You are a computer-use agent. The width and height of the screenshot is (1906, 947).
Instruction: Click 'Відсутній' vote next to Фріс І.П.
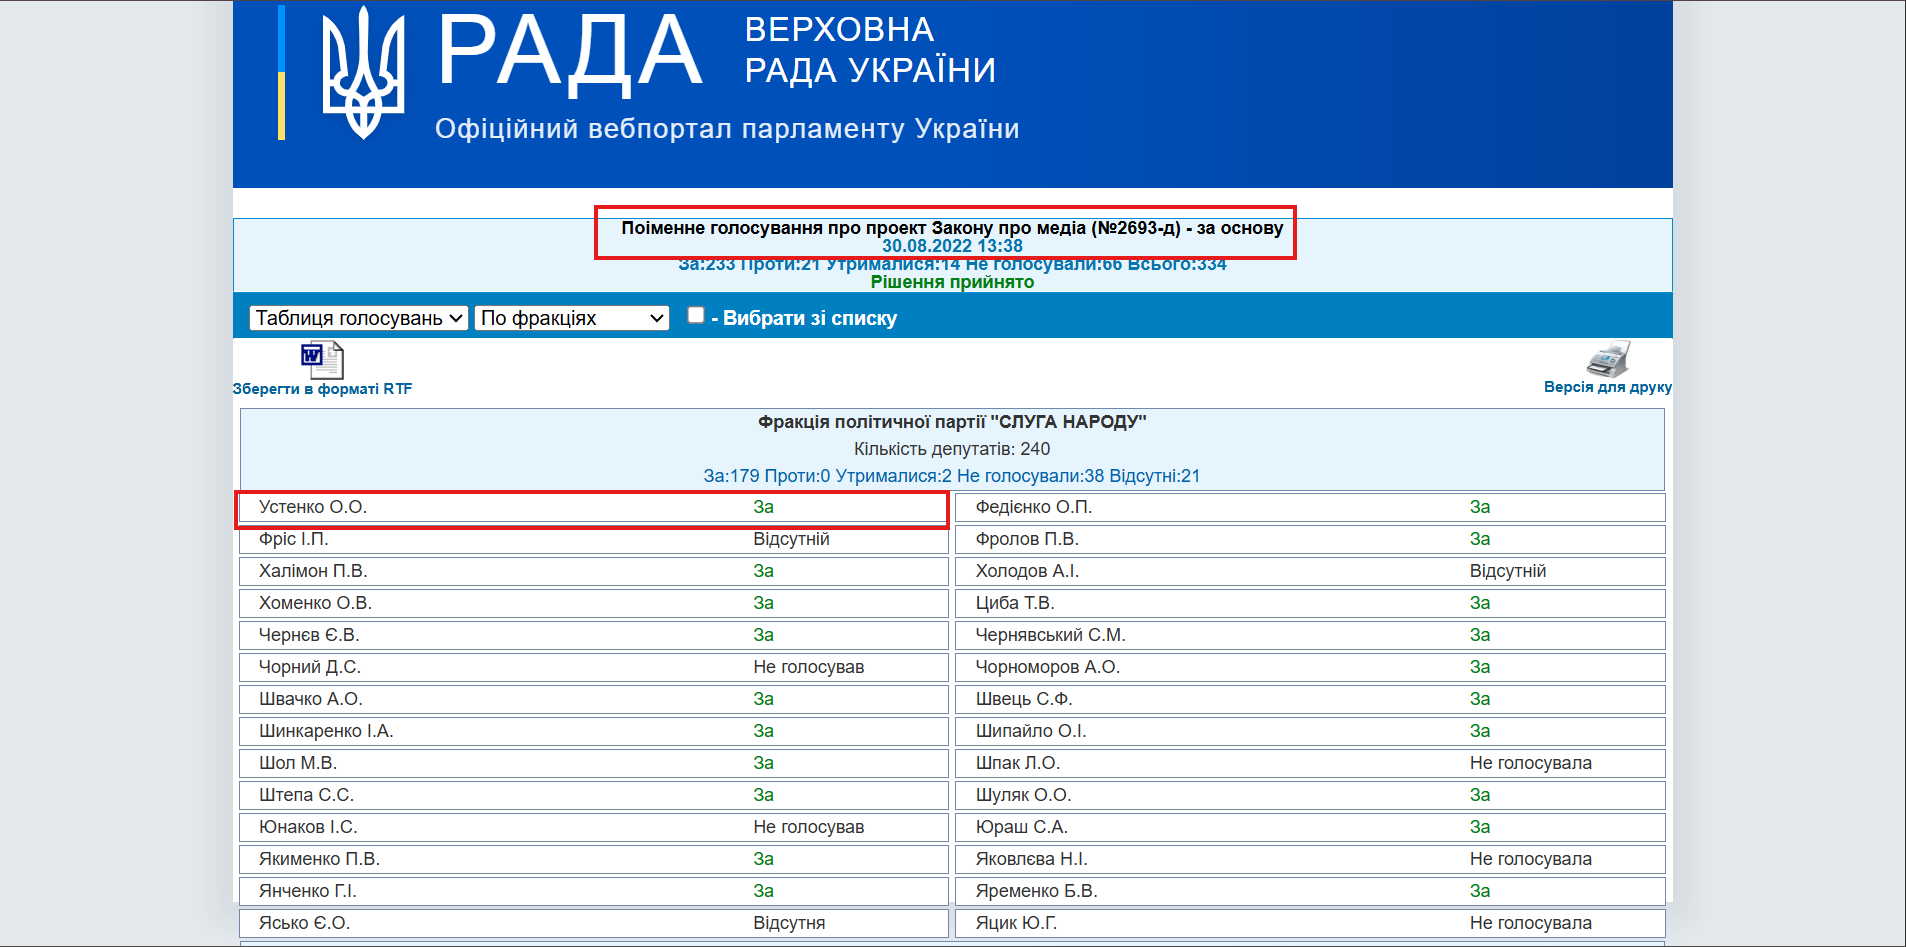[791, 539]
